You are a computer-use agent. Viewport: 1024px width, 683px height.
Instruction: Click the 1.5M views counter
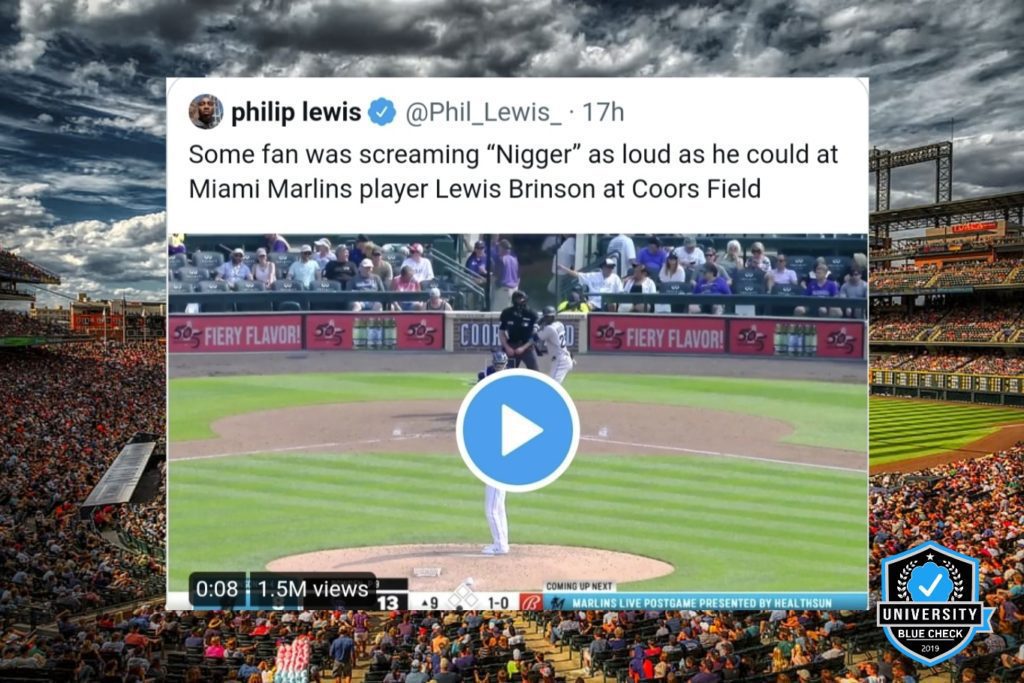pyautogui.click(x=313, y=589)
